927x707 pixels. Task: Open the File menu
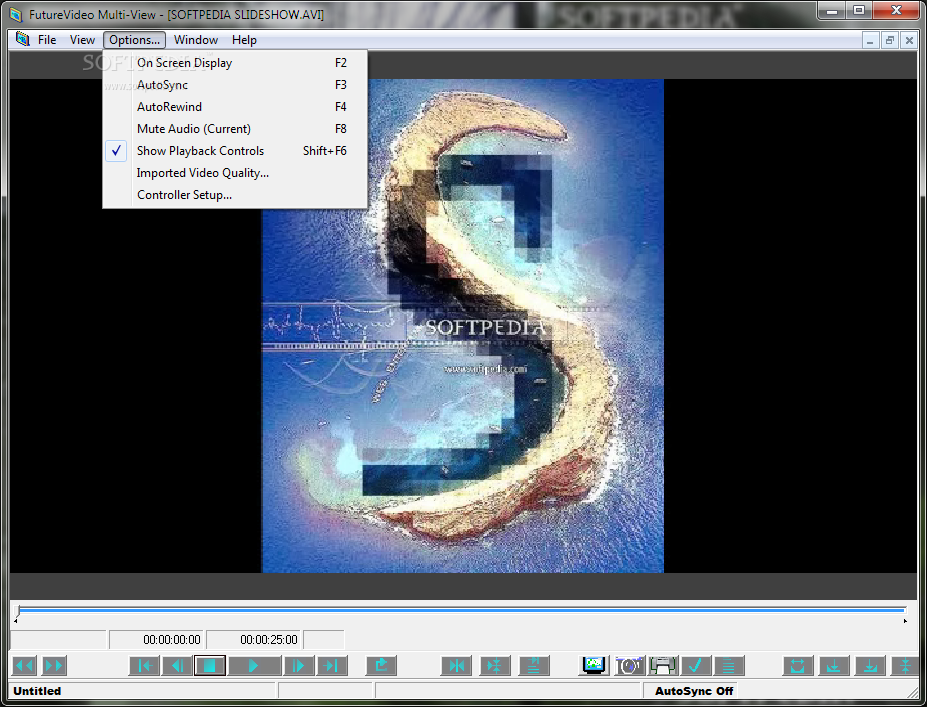[x=47, y=40]
